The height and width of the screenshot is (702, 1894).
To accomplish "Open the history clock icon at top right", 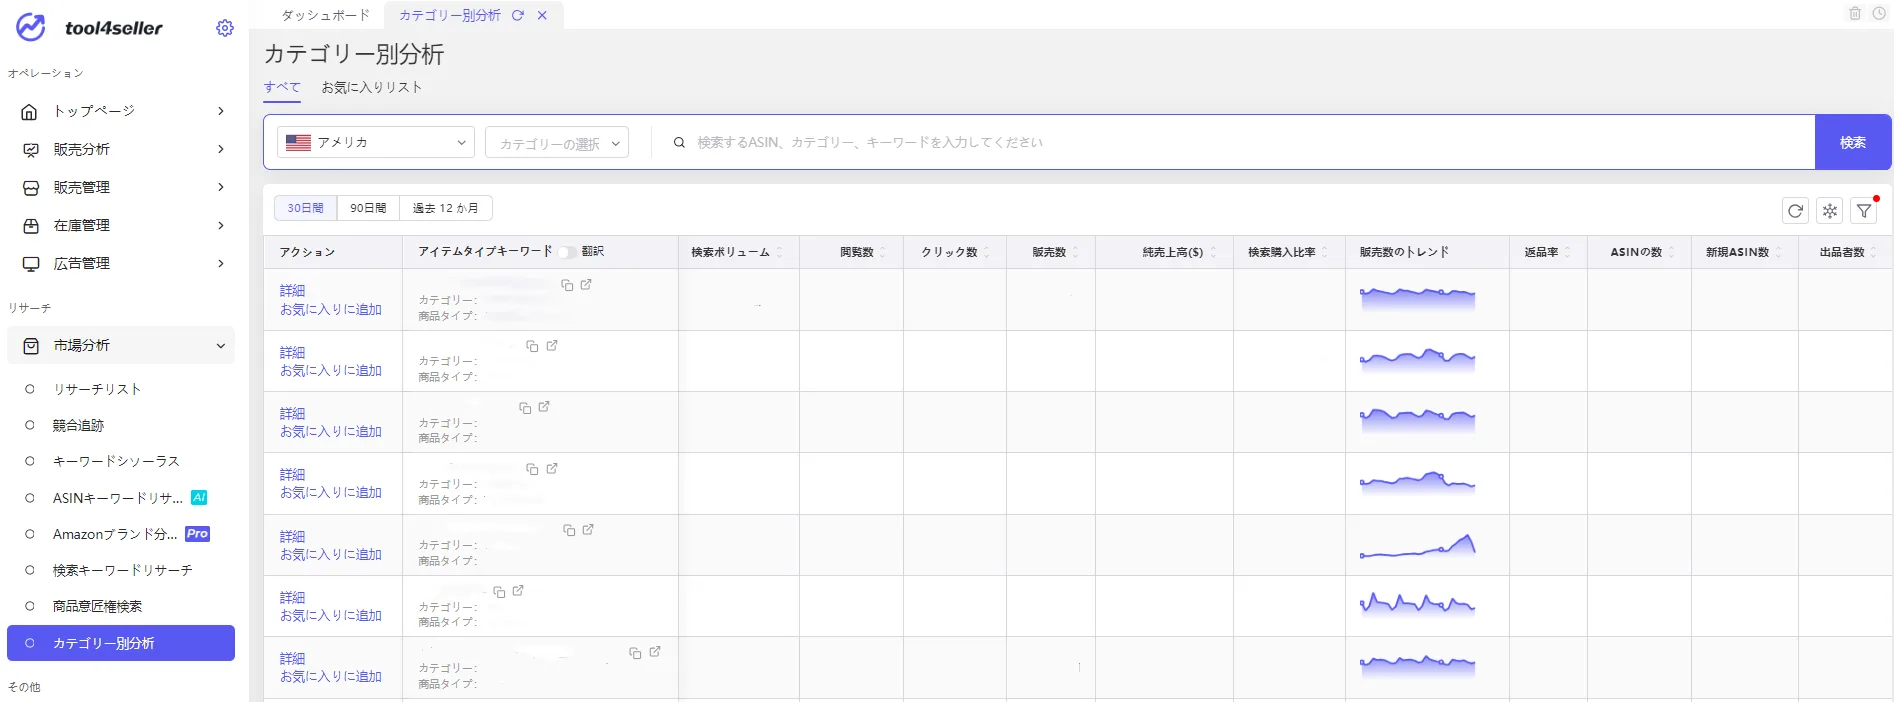I will point(1879,13).
